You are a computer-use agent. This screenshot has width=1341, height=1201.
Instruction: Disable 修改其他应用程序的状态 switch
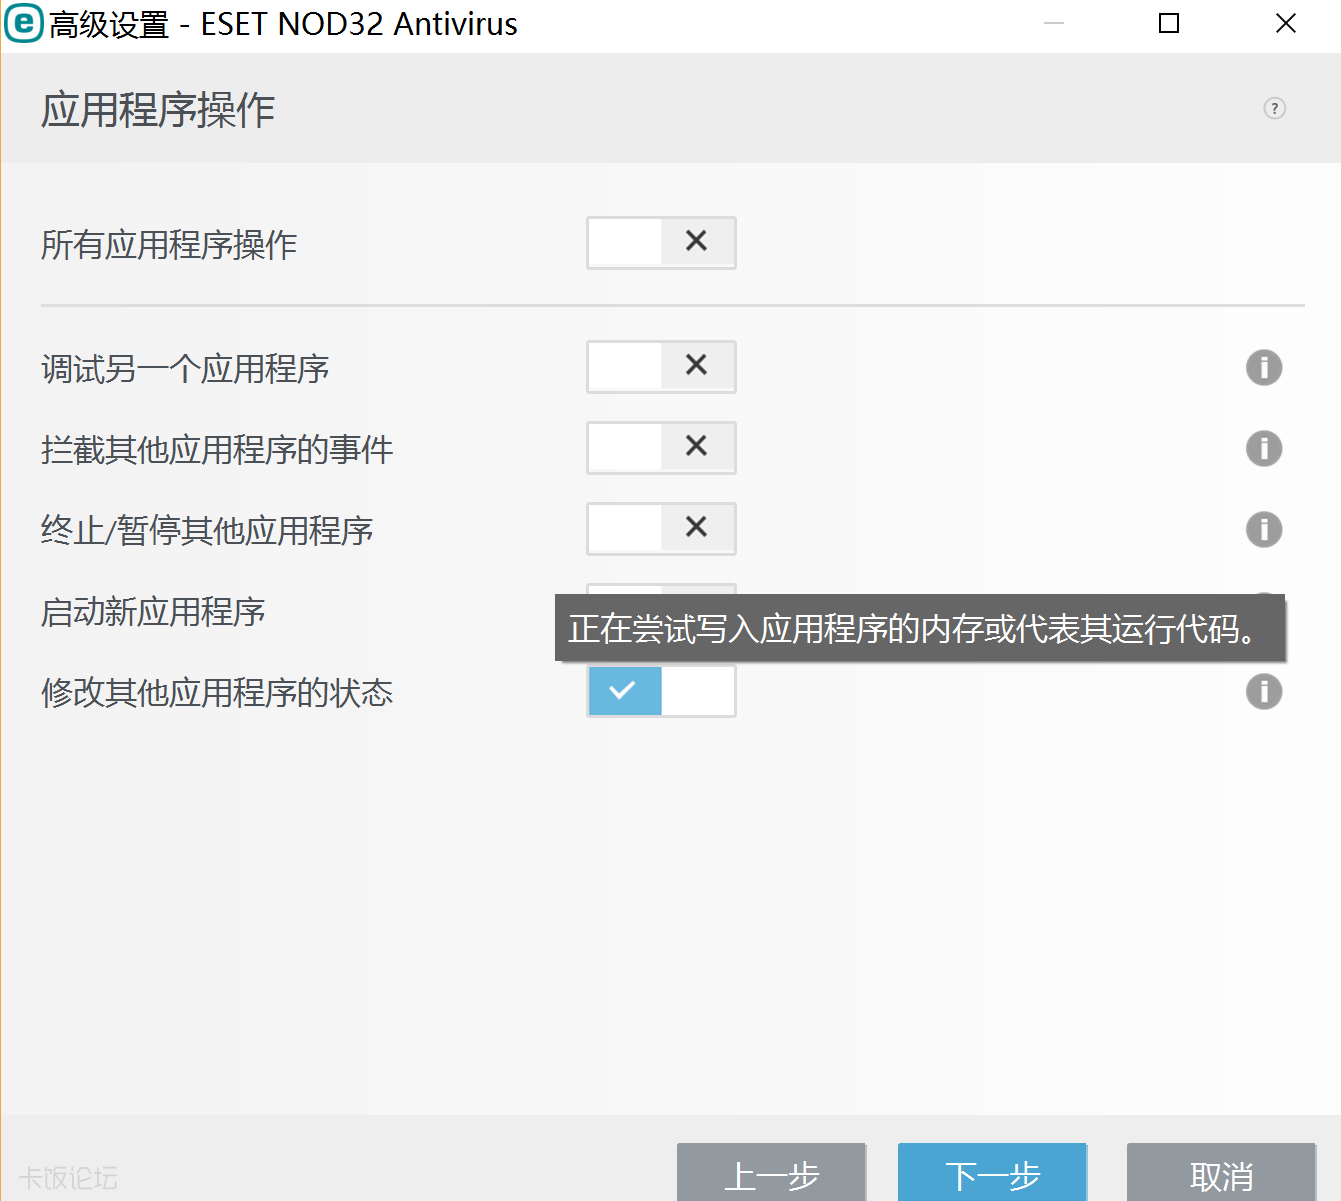[661, 691]
